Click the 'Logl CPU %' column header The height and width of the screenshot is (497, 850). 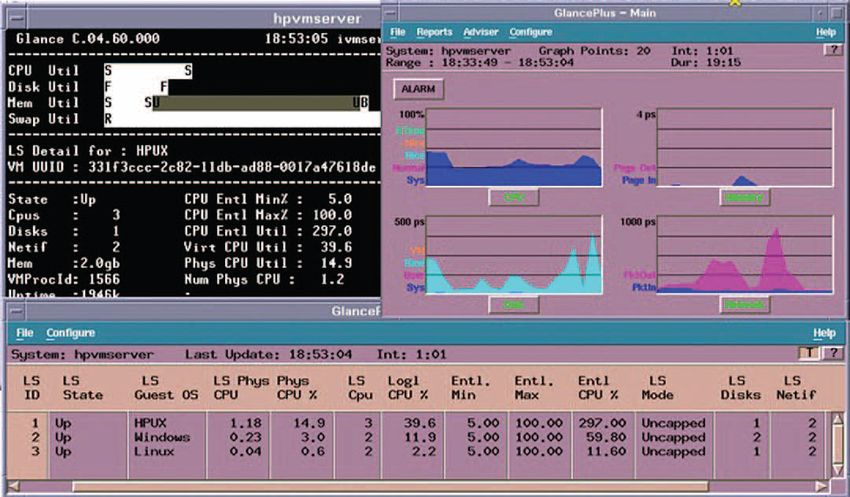[x=408, y=388]
